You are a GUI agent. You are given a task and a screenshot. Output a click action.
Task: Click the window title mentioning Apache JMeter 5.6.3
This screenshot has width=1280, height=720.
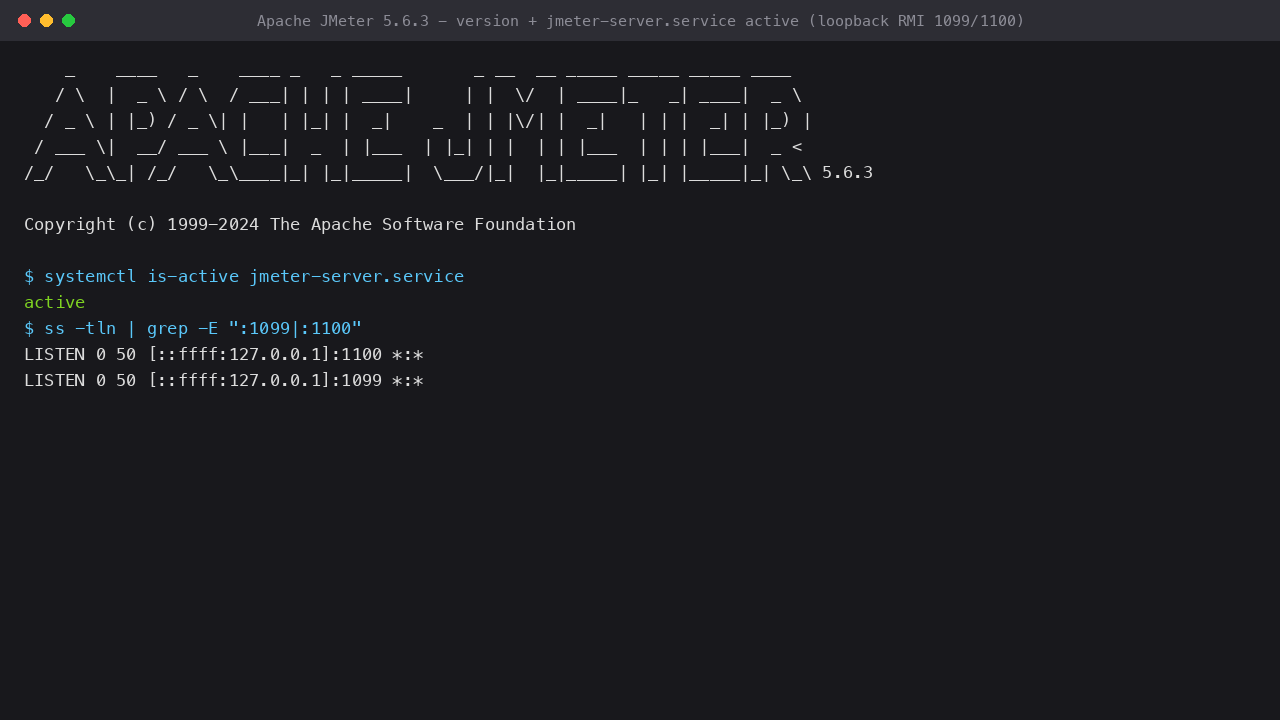point(640,20)
